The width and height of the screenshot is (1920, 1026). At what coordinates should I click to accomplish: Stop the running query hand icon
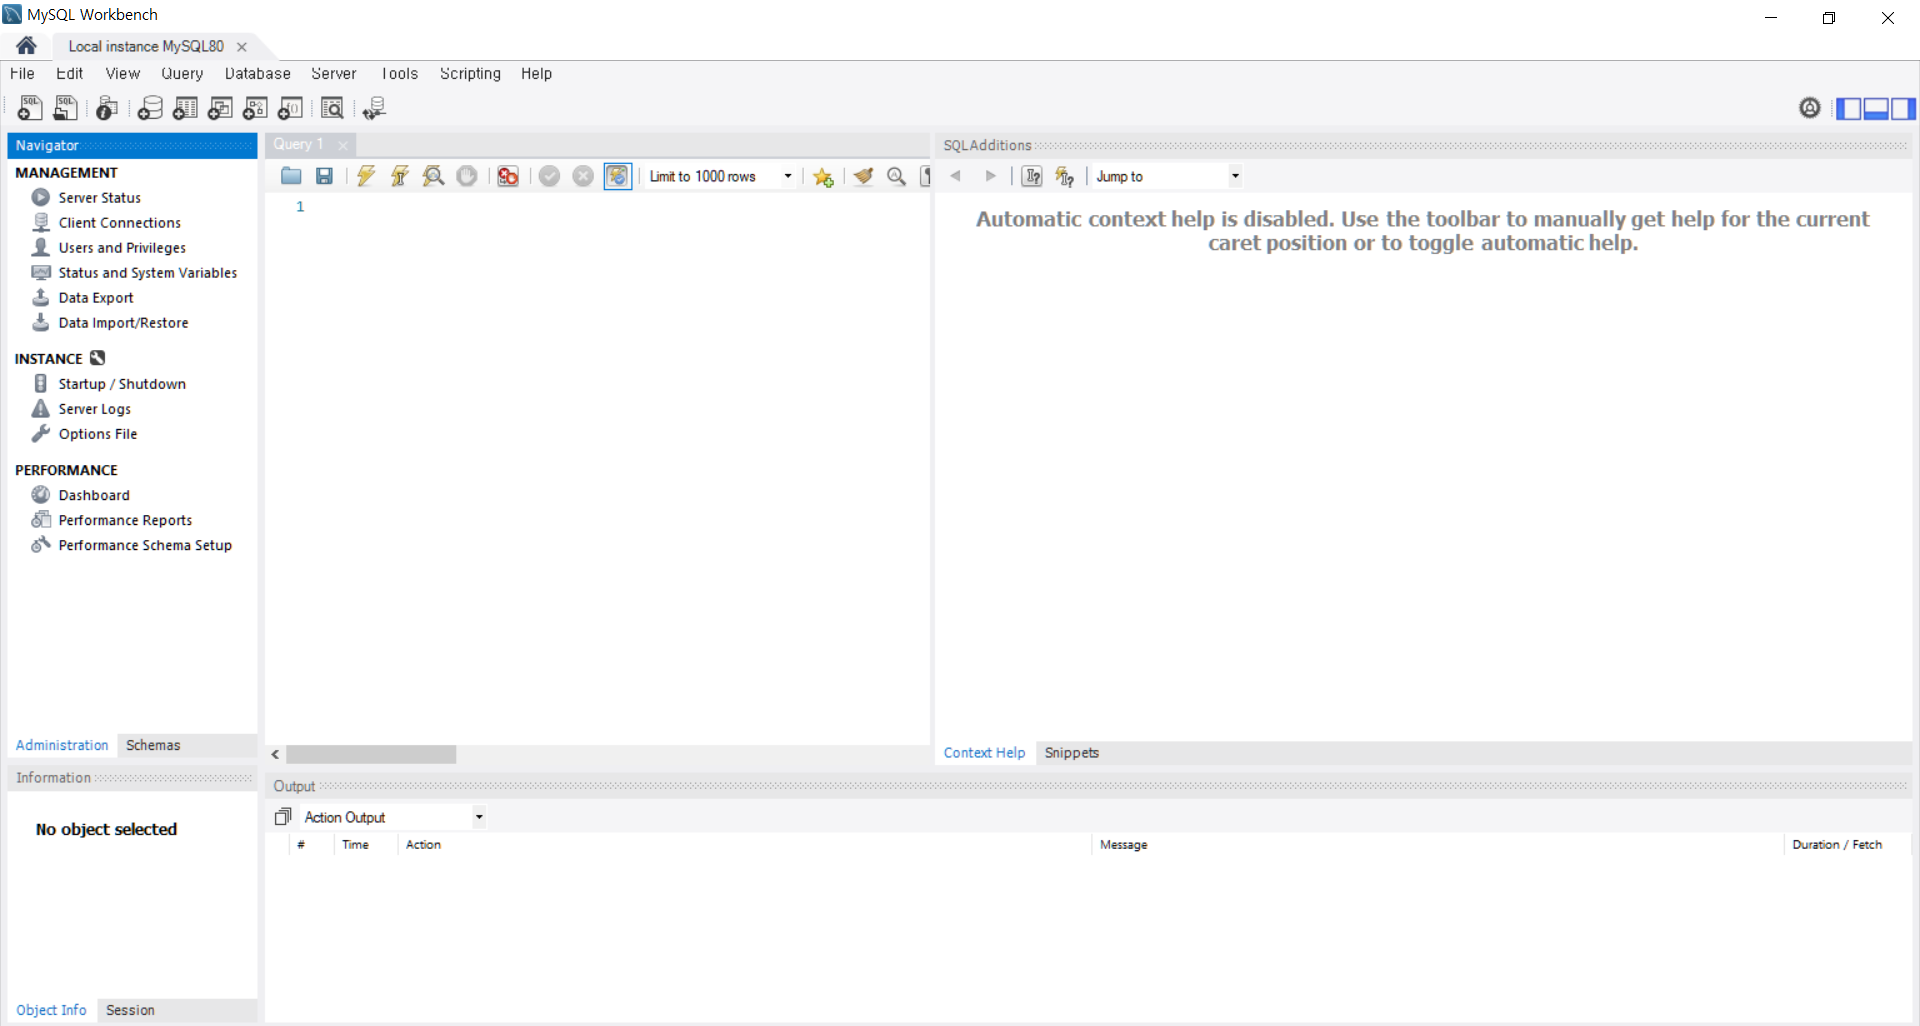(467, 176)
